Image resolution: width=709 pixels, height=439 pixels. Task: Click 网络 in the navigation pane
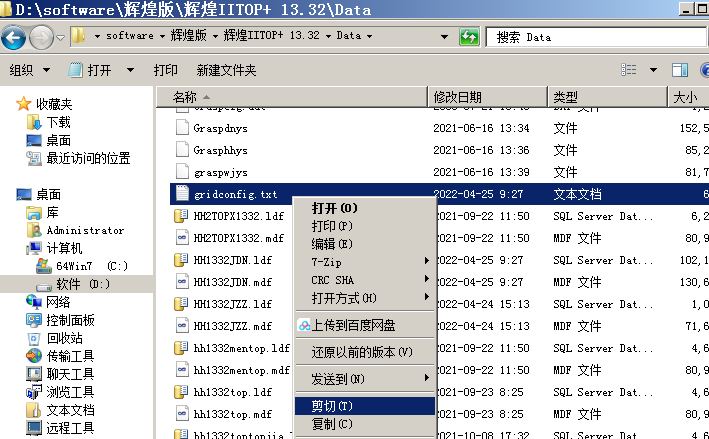[58, 302]
